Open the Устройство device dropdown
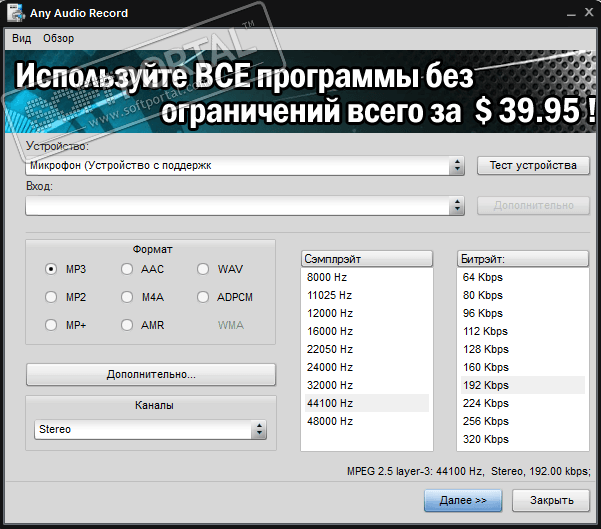 click(x=245, y=166)
